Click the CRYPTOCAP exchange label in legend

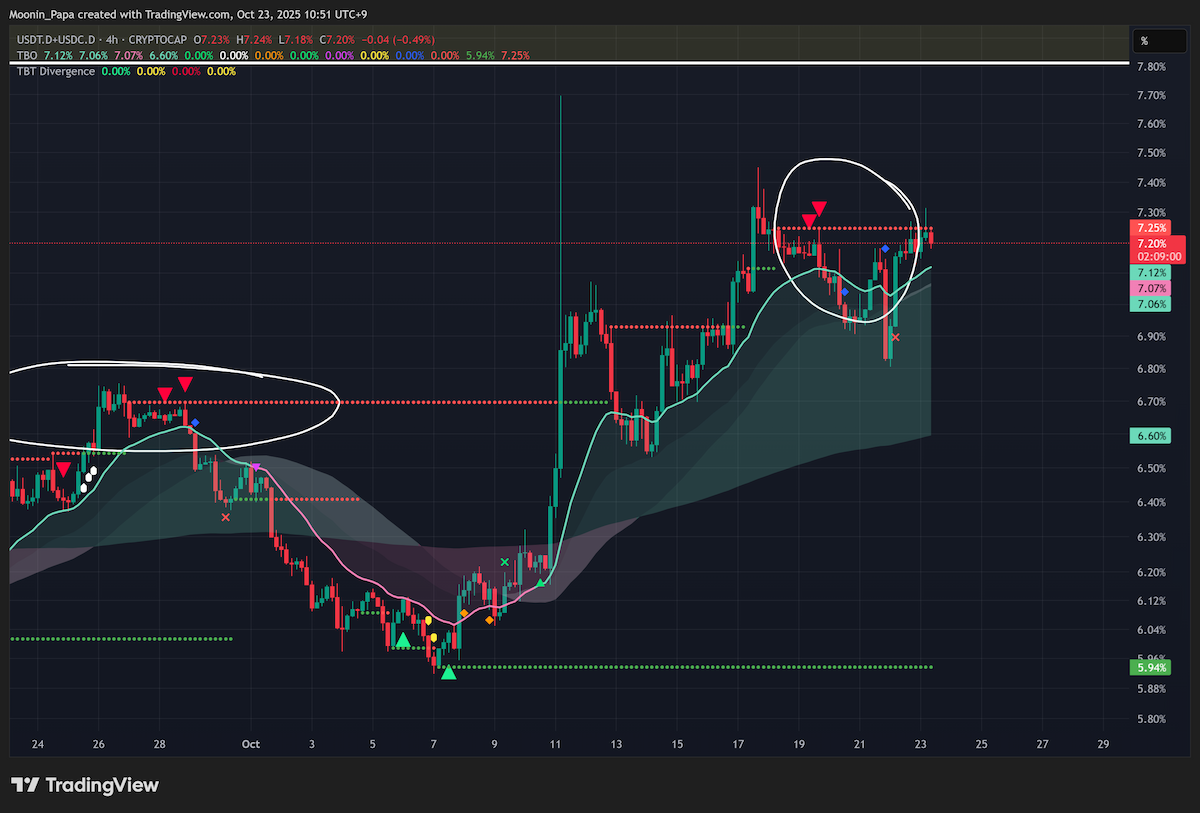point(158,40)
